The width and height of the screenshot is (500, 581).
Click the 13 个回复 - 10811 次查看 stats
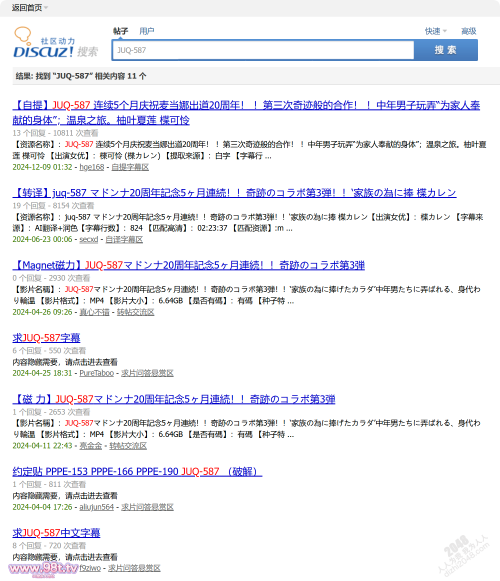55,133
